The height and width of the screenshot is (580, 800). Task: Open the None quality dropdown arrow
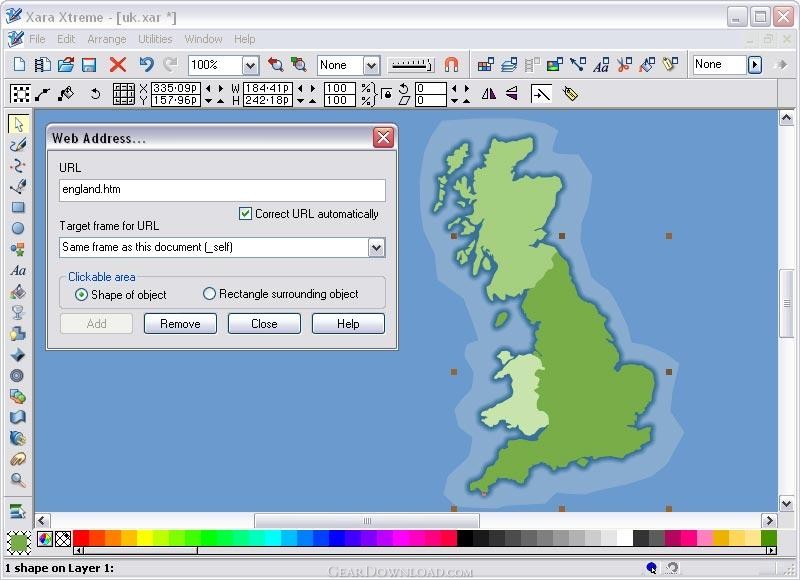tap(371, 65)
